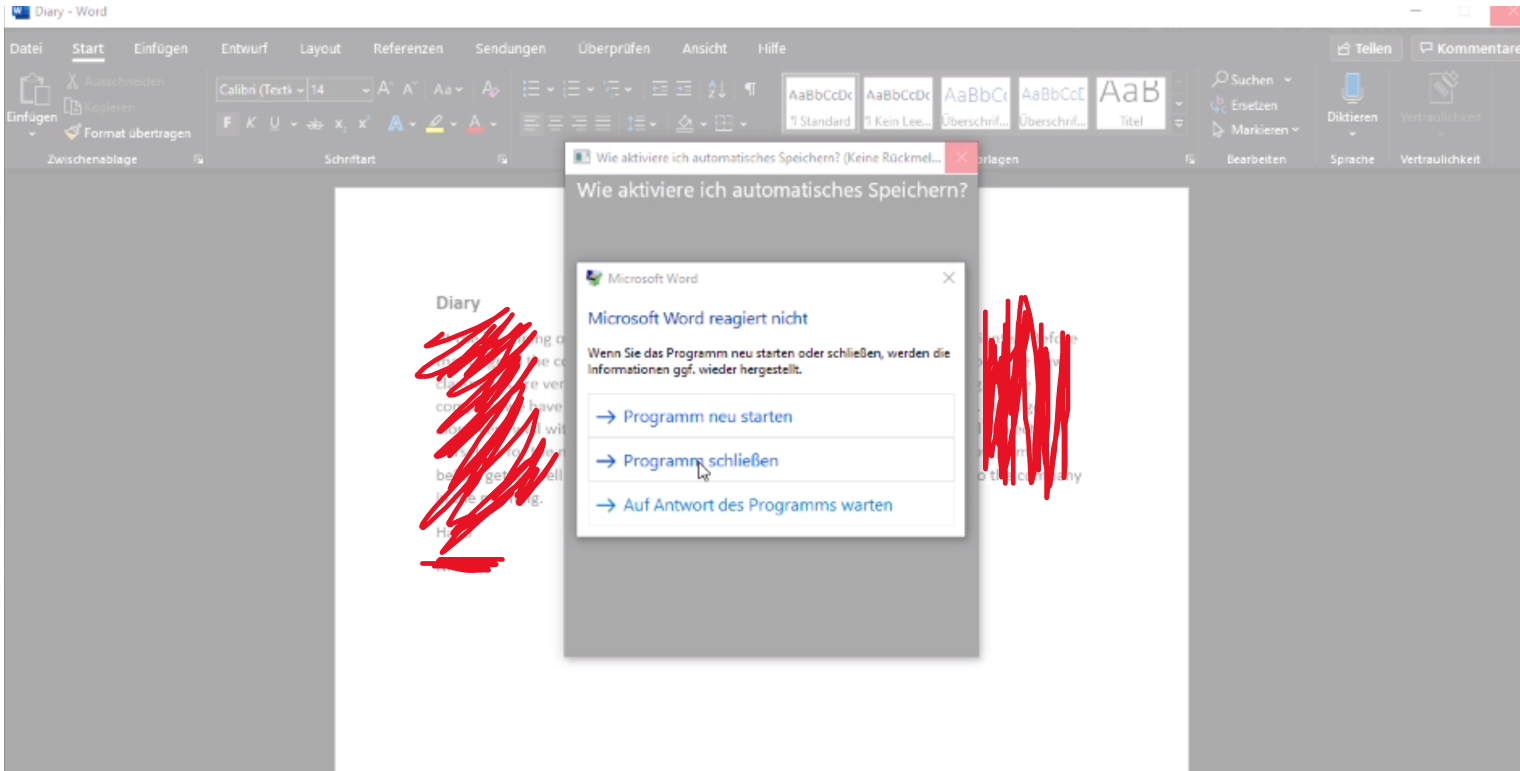Choose Programm neu starten option
The width and height of the screenshot is (1520, 771).
click(x=771, y=416)
